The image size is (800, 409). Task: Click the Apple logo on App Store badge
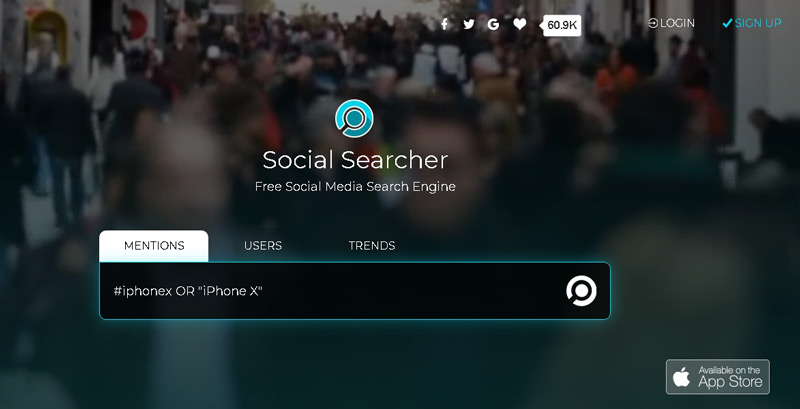point(682,377)
